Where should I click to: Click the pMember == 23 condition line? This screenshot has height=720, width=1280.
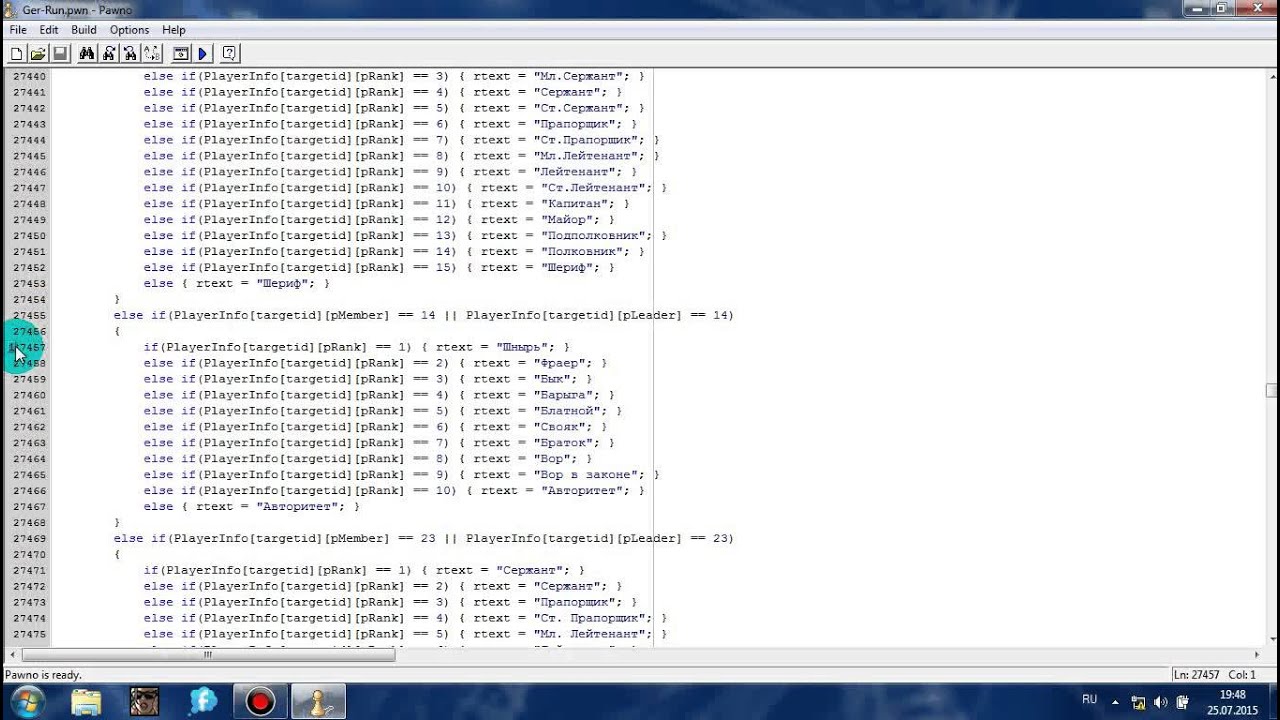[423, 538]
